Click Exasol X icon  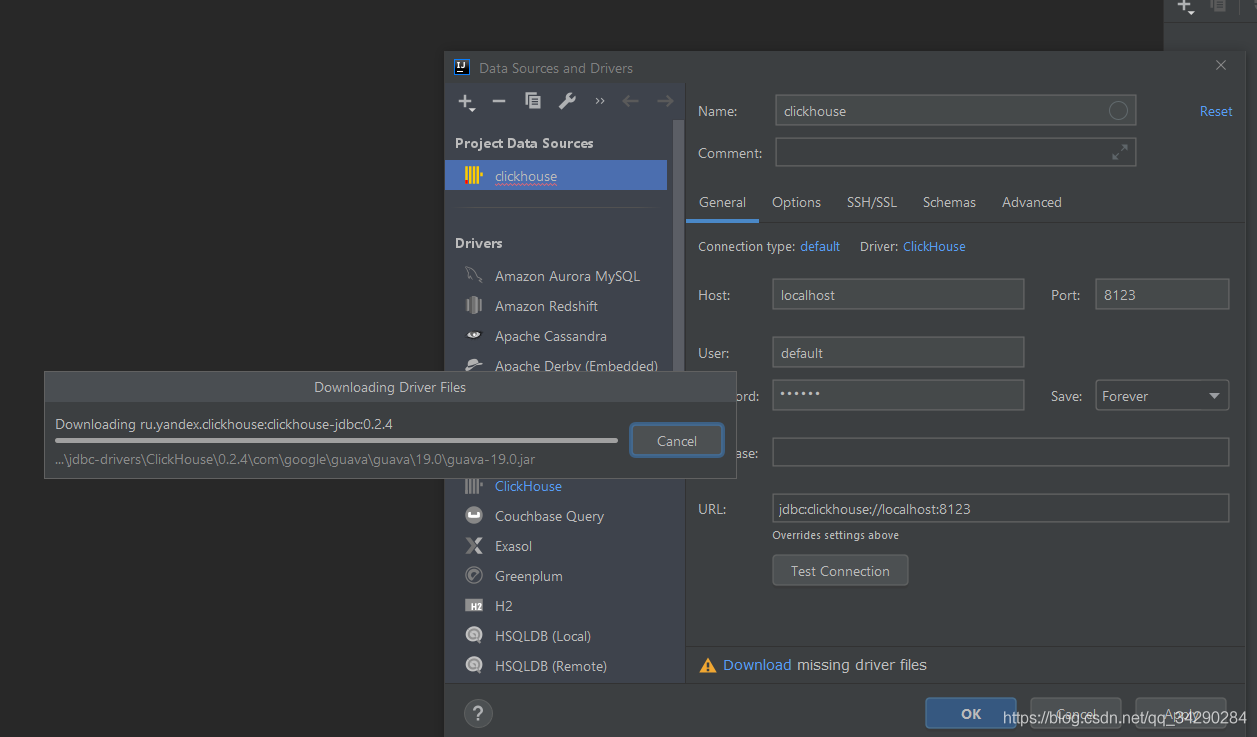pos(474,546)
